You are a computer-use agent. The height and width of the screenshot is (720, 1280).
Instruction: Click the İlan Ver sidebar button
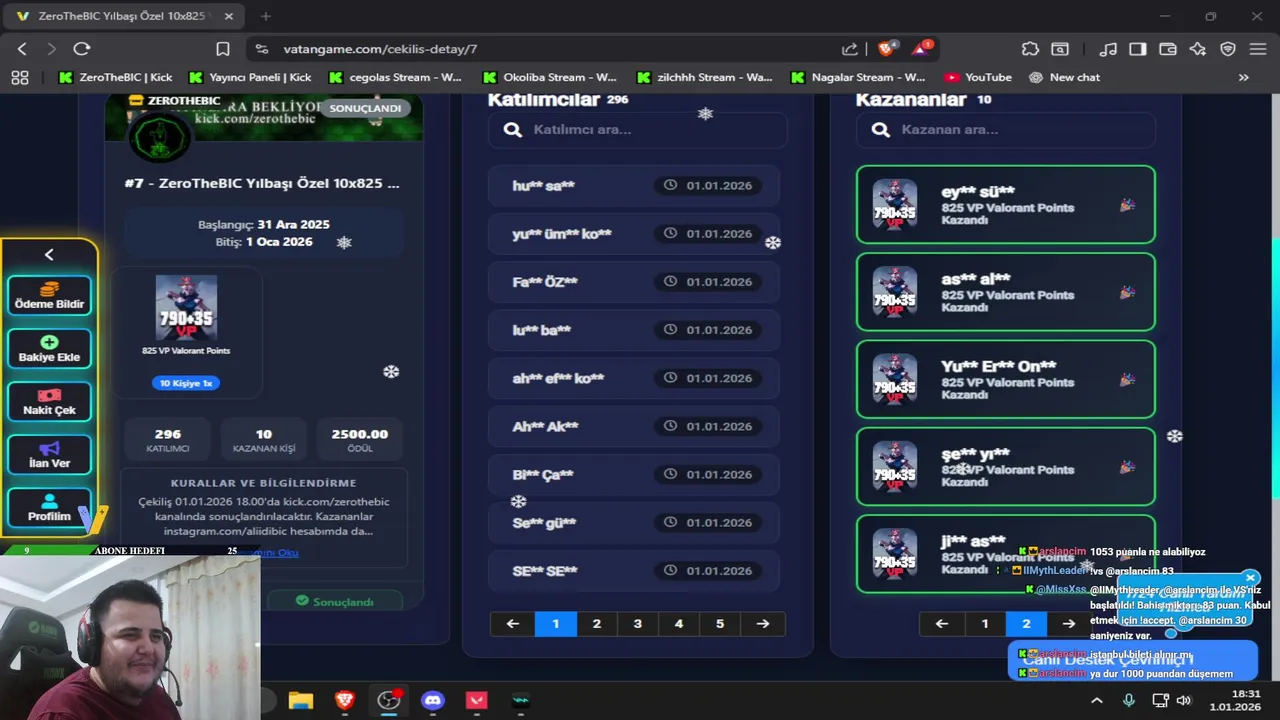49,454
